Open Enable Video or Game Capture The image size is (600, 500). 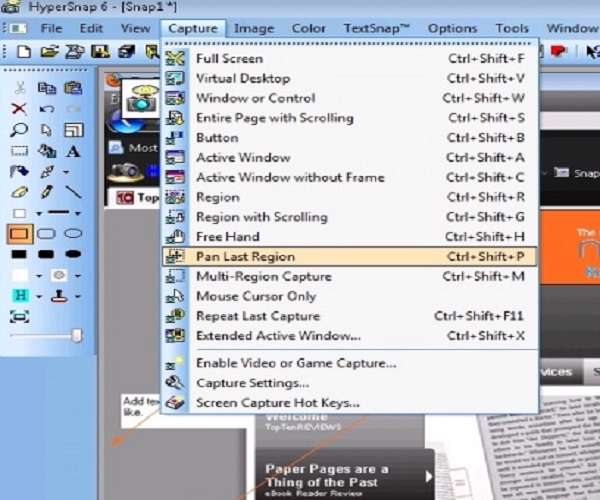tap(349, 363)
